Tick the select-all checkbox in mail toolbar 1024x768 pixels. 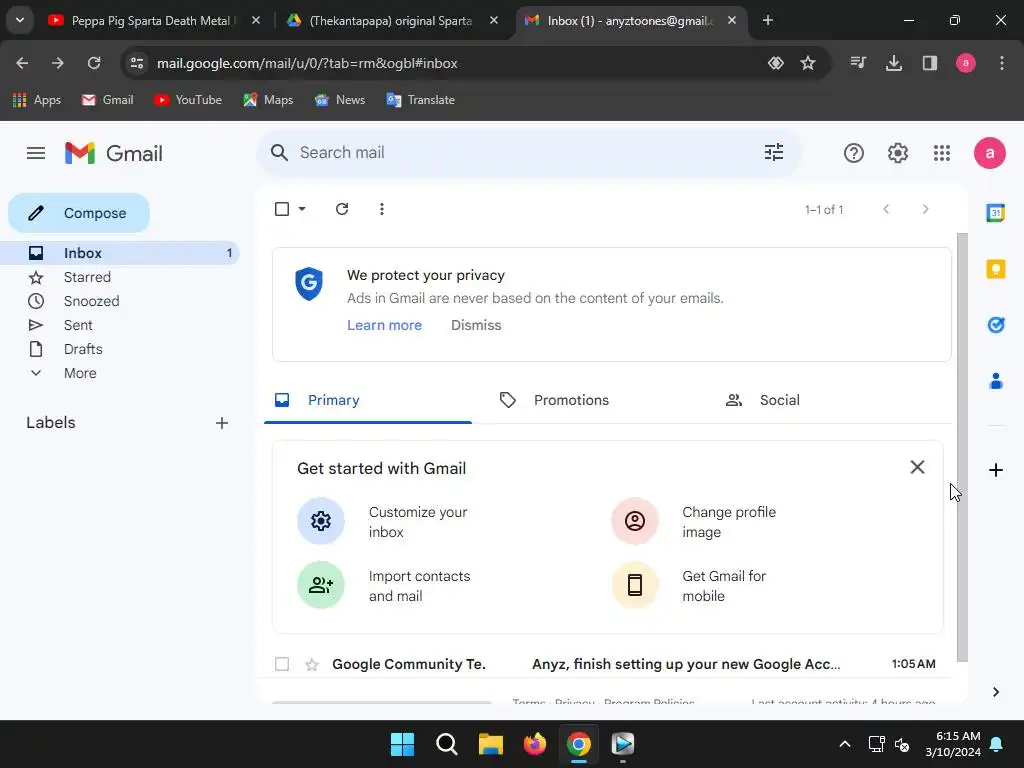point(282,209)
